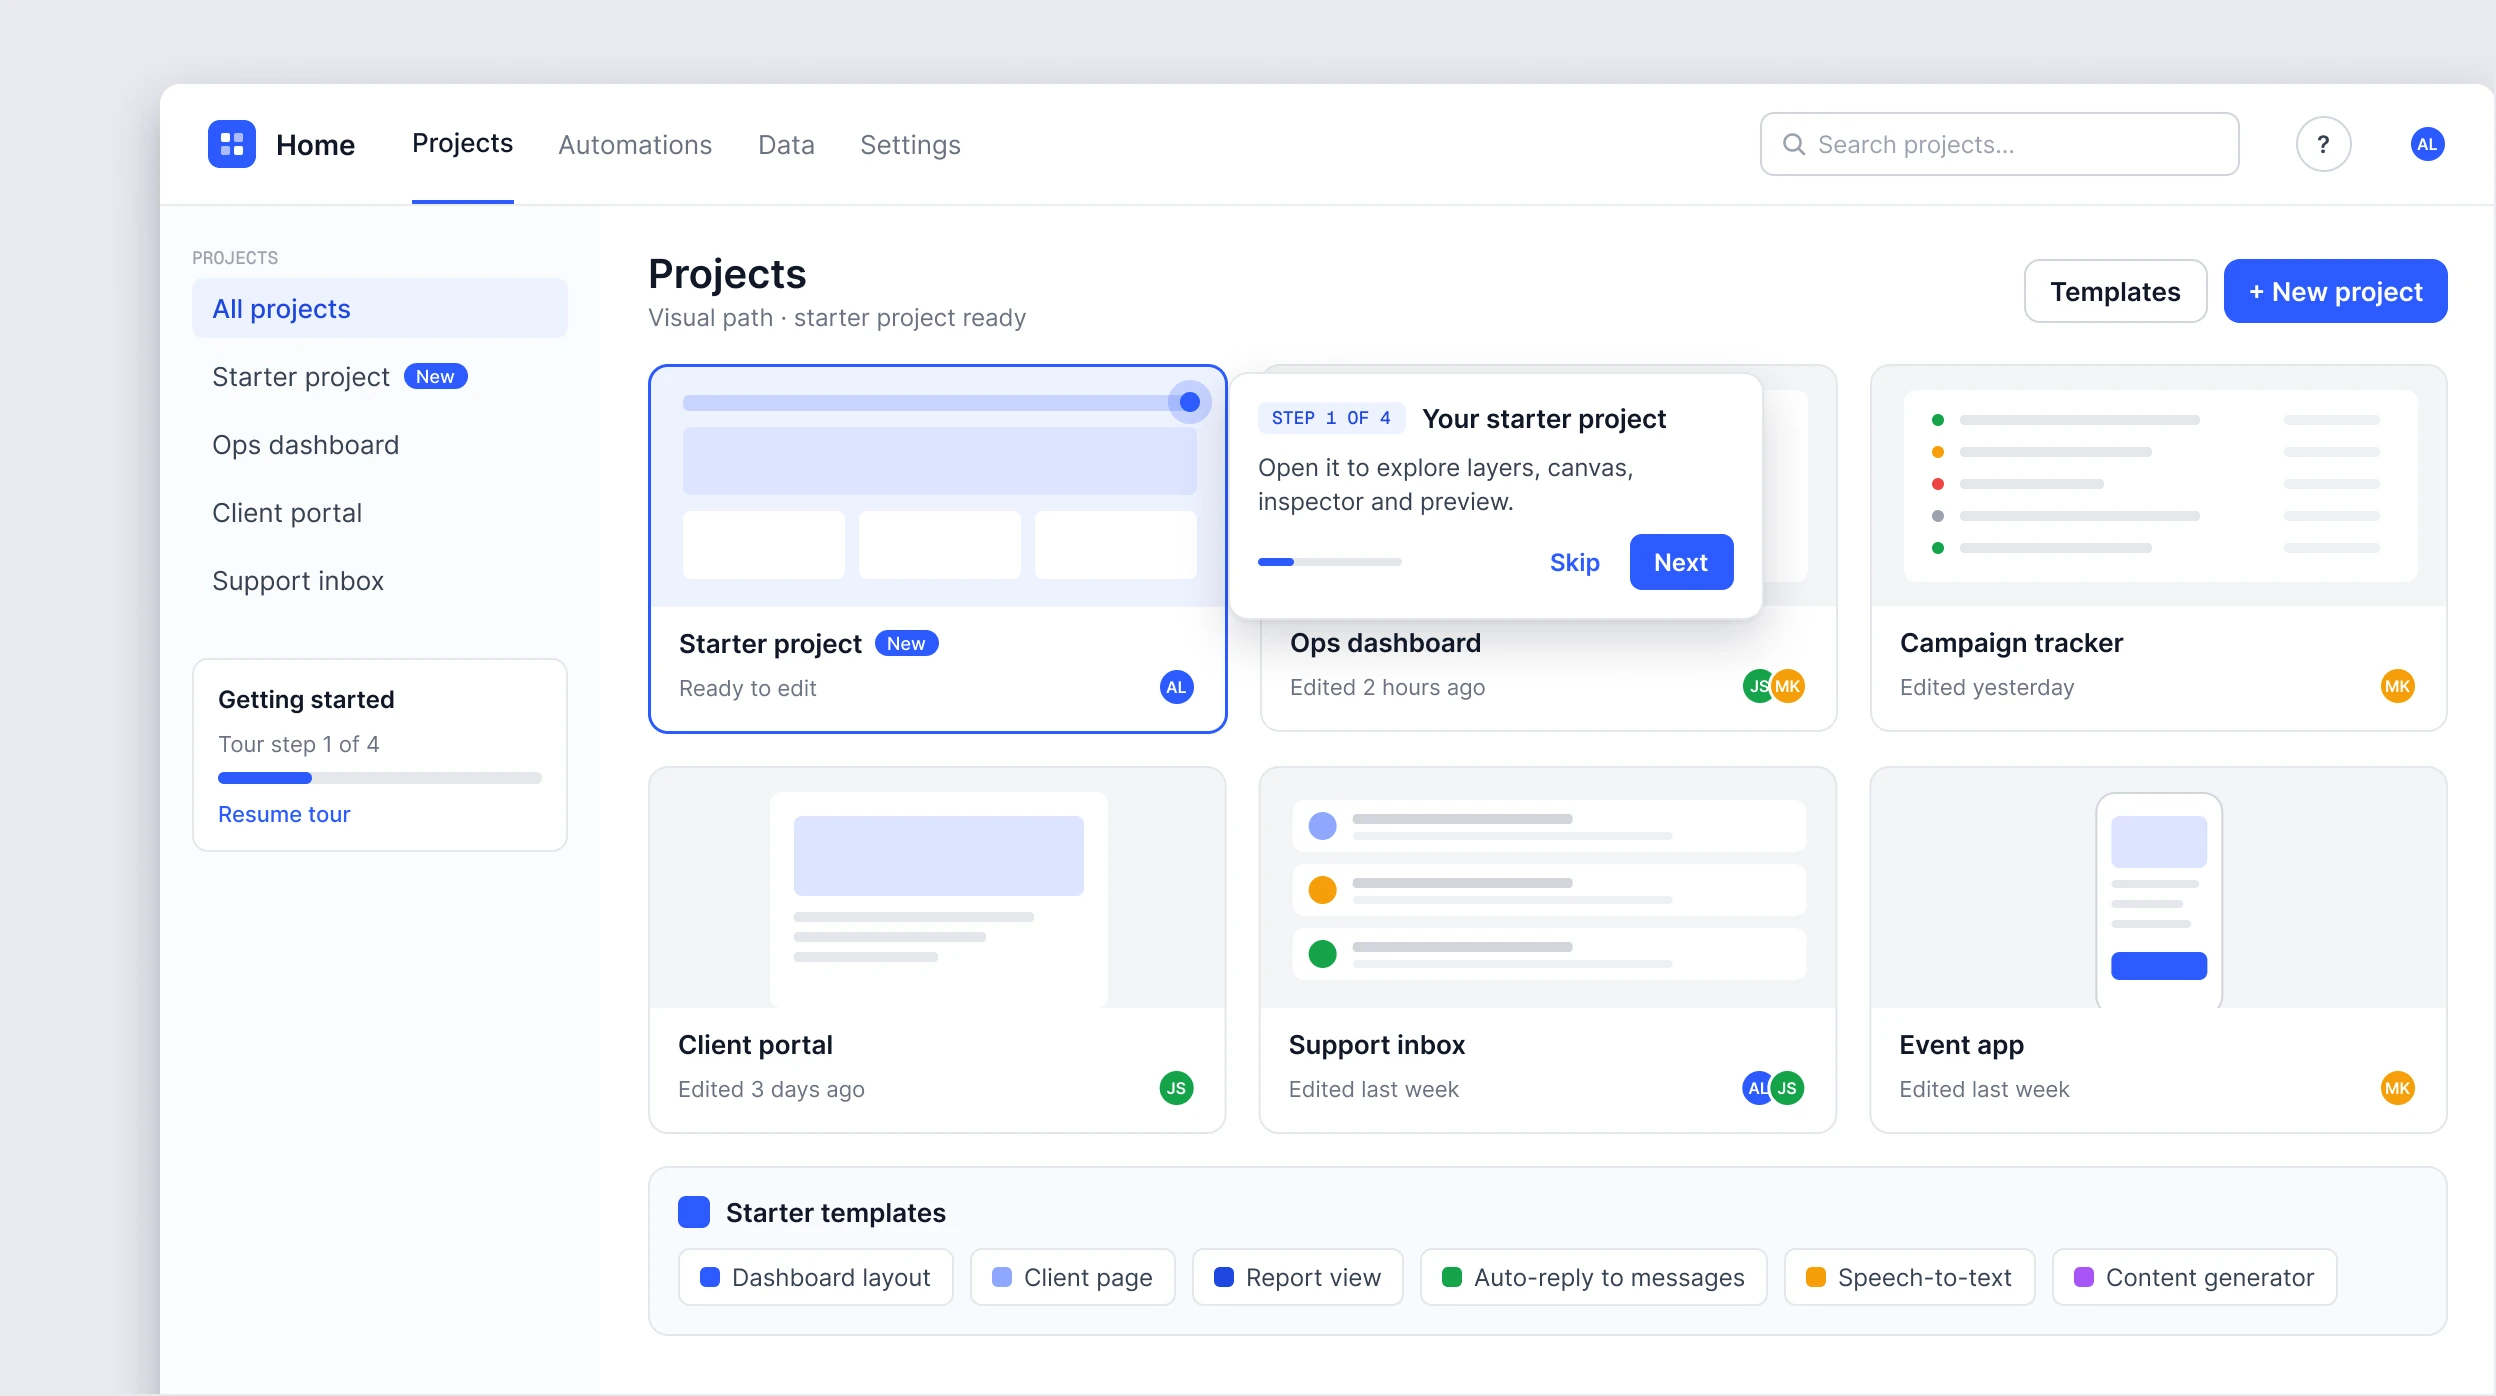Select All projects in the sidebar
Image resolution: width=2496 pixels, height=1396 pixels.
point(380,308)
